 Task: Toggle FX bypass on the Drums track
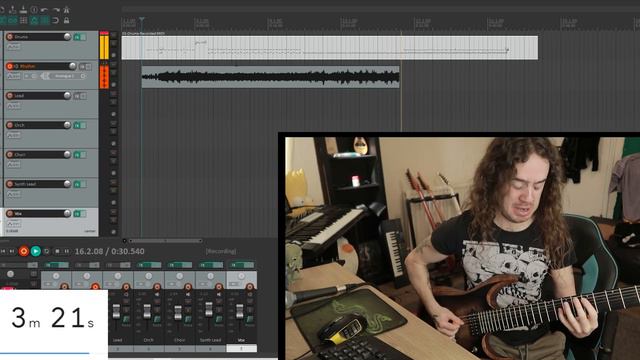coord(83,37)
